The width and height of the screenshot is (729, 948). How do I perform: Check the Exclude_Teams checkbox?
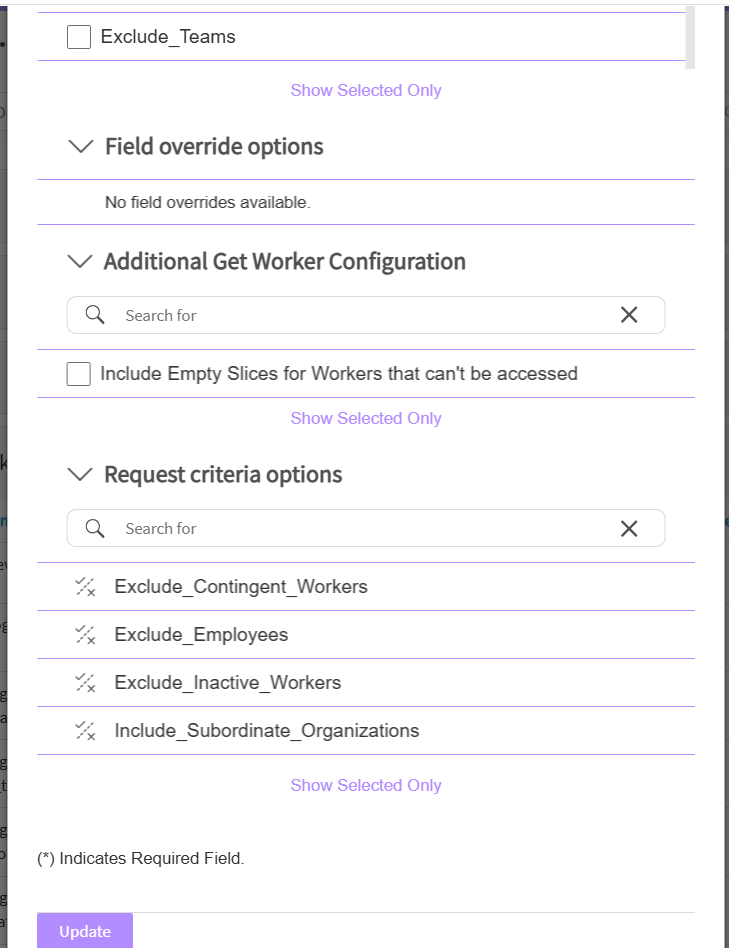(x=79, y=37)
